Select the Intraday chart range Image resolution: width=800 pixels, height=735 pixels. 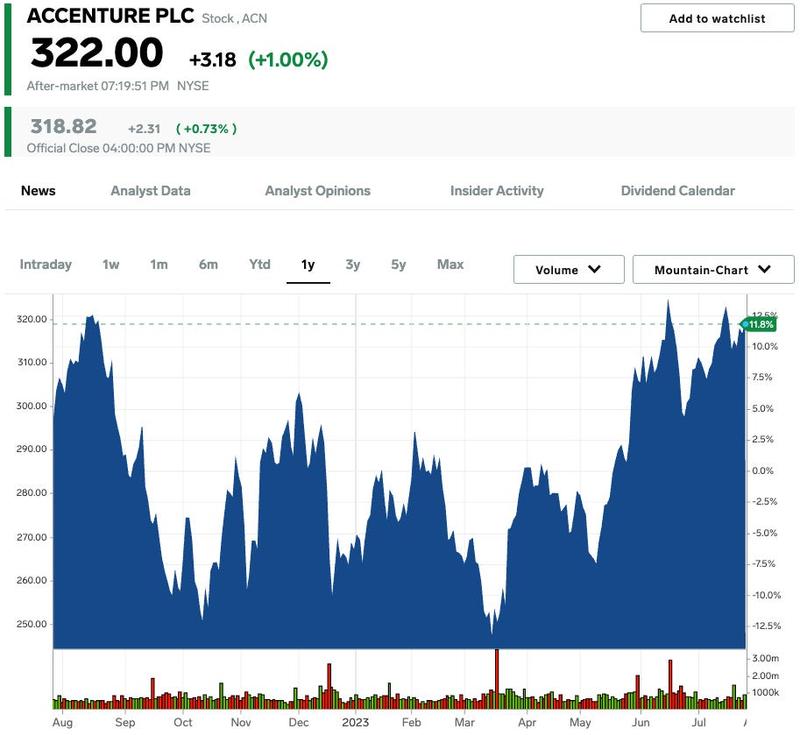(45, 264)
